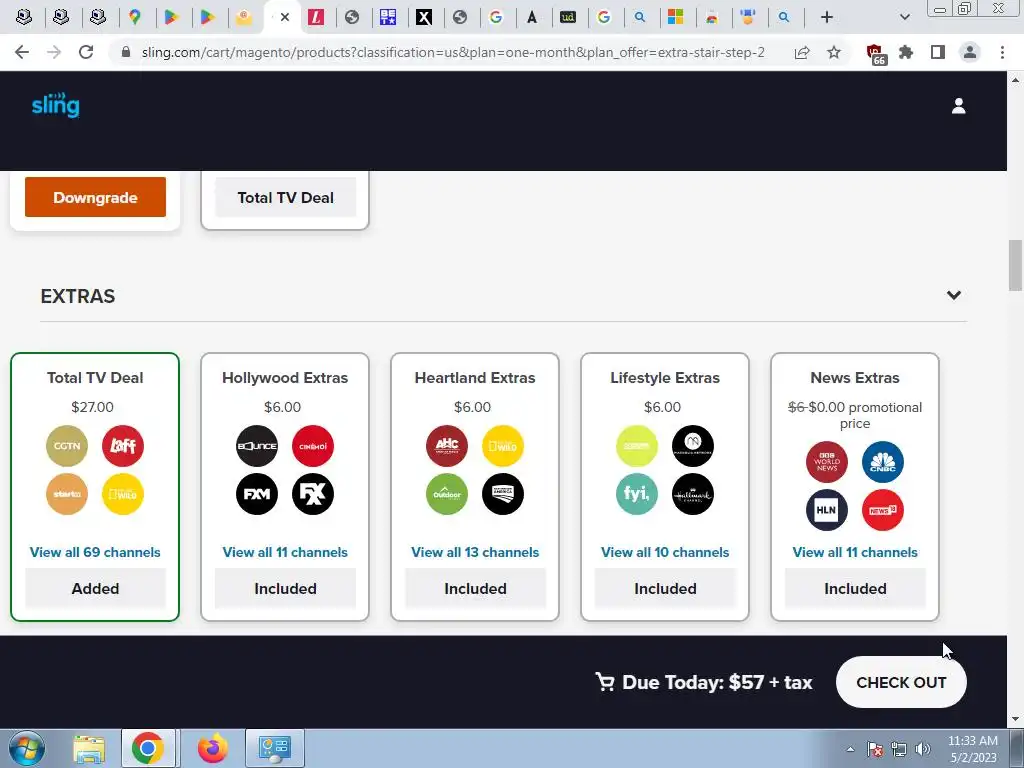This screenshot has width=1024, height=768.
Task: Click Included button under Heartland Extras
Action: 475,588
